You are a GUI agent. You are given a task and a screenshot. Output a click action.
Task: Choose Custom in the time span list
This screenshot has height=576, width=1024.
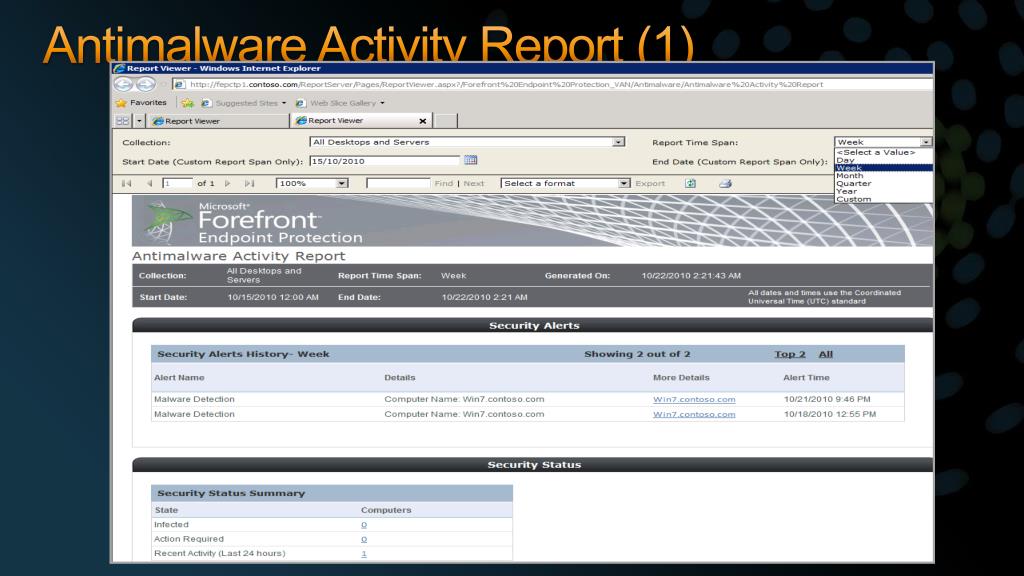tap(884, 199)
